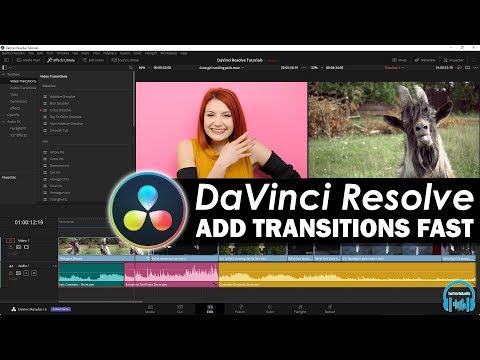Open the Inspector panel
The image size is (480, 360).
(x=453, y=60)
